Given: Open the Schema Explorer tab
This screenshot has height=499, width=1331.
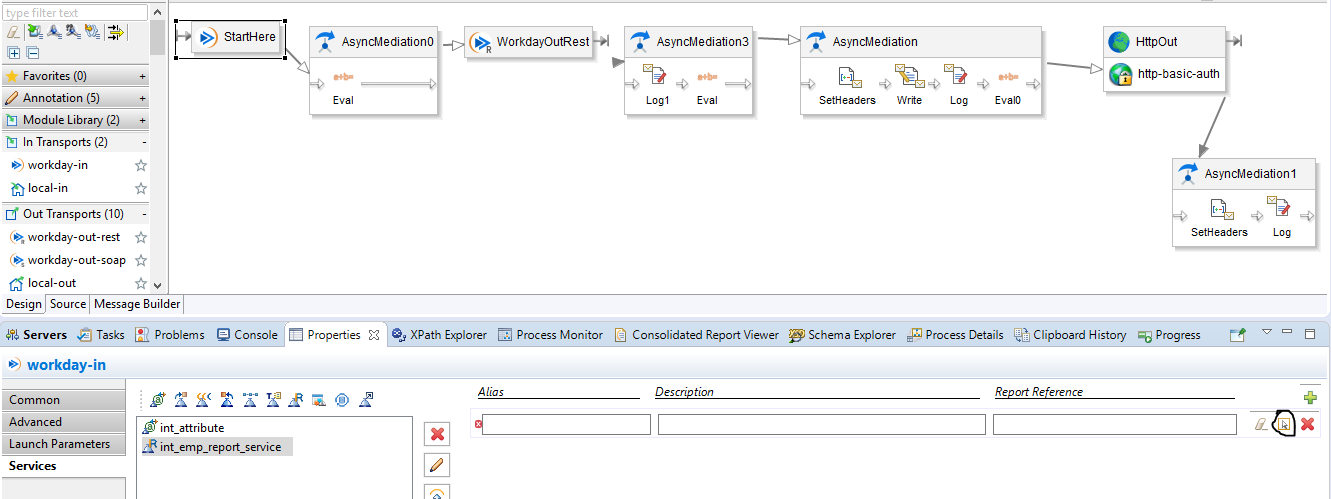Looking at the screenshot, I should click(842, 335).
